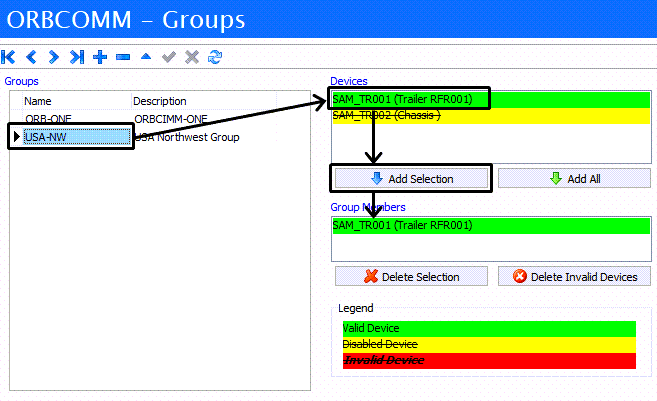The width and height of the screenshot is (657, 401).
Task: Click Delete Invalid Devices button
Action: click(574, 277)
